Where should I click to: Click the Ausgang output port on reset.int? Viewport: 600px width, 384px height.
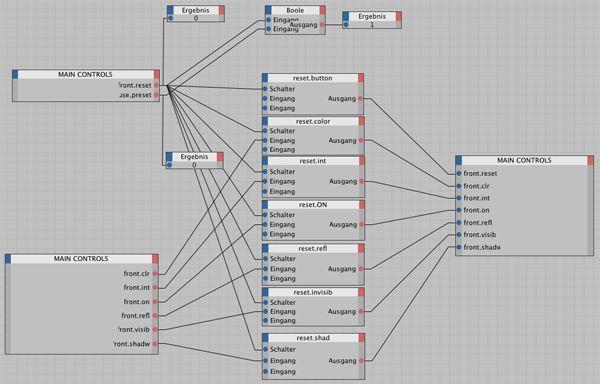pos(361,181)
